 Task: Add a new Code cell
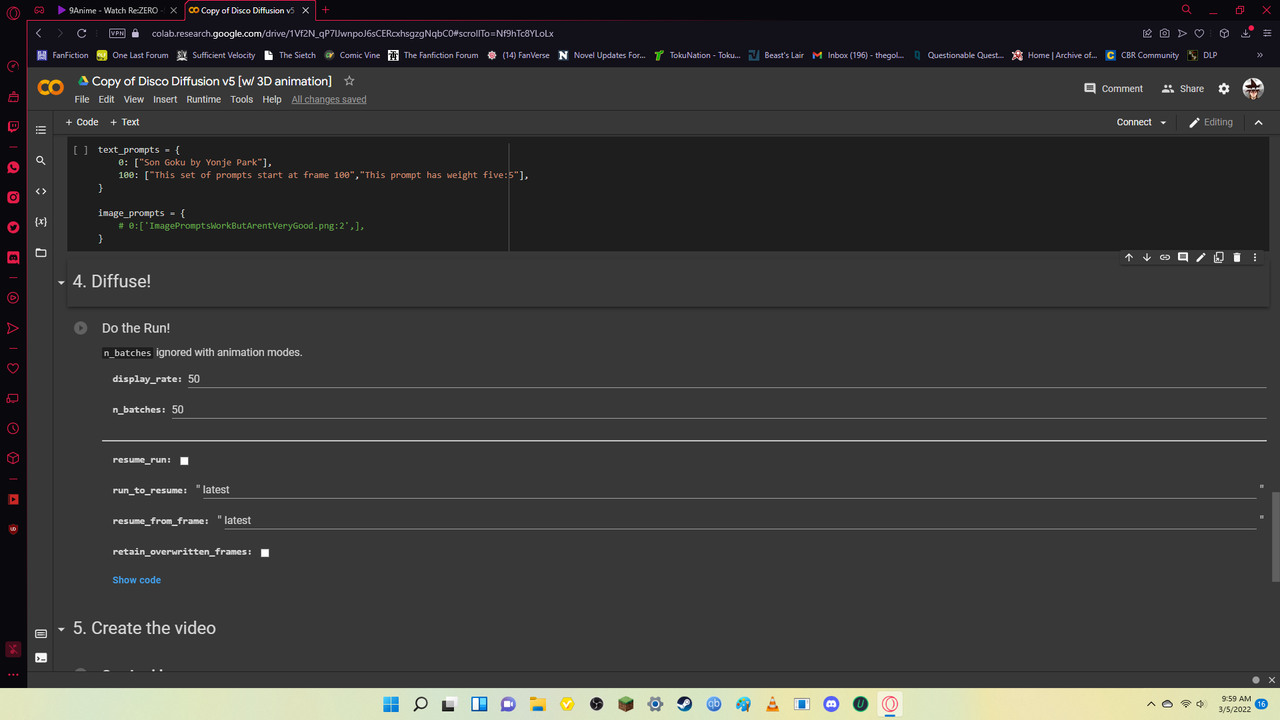point(82,122)
